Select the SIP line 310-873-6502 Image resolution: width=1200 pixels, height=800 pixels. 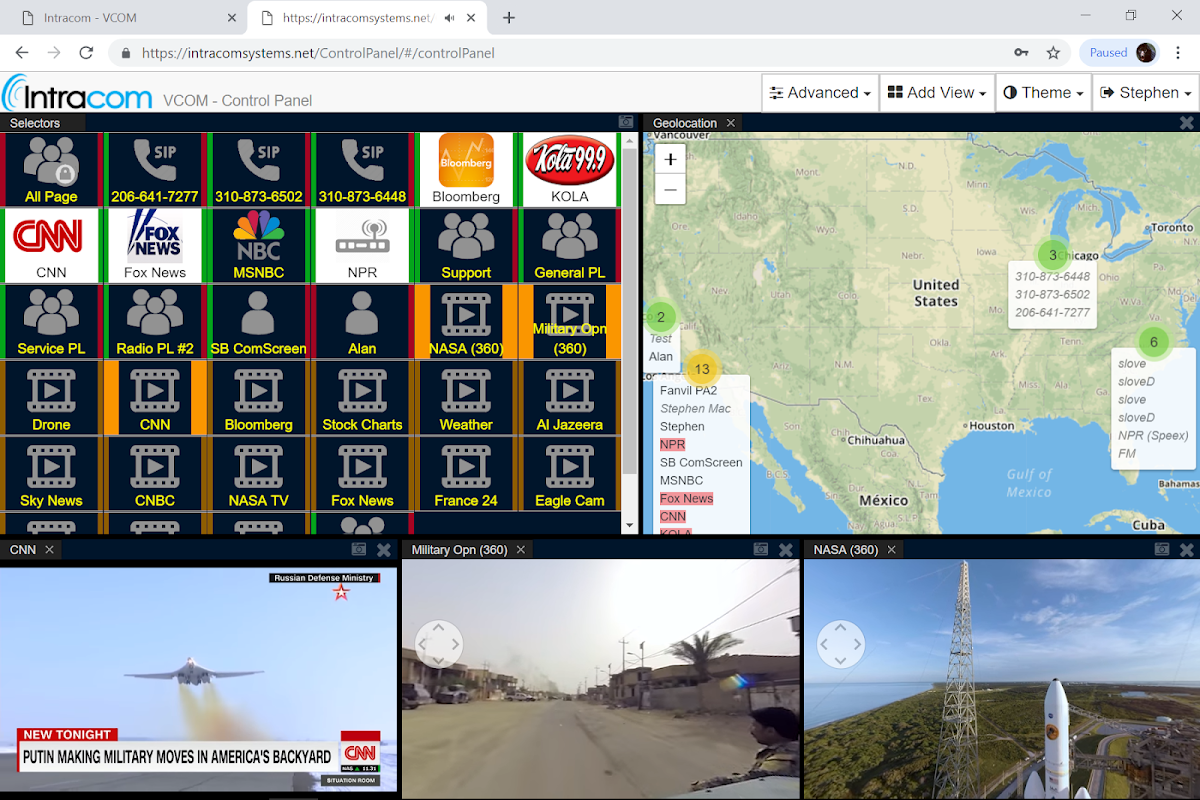258,170
